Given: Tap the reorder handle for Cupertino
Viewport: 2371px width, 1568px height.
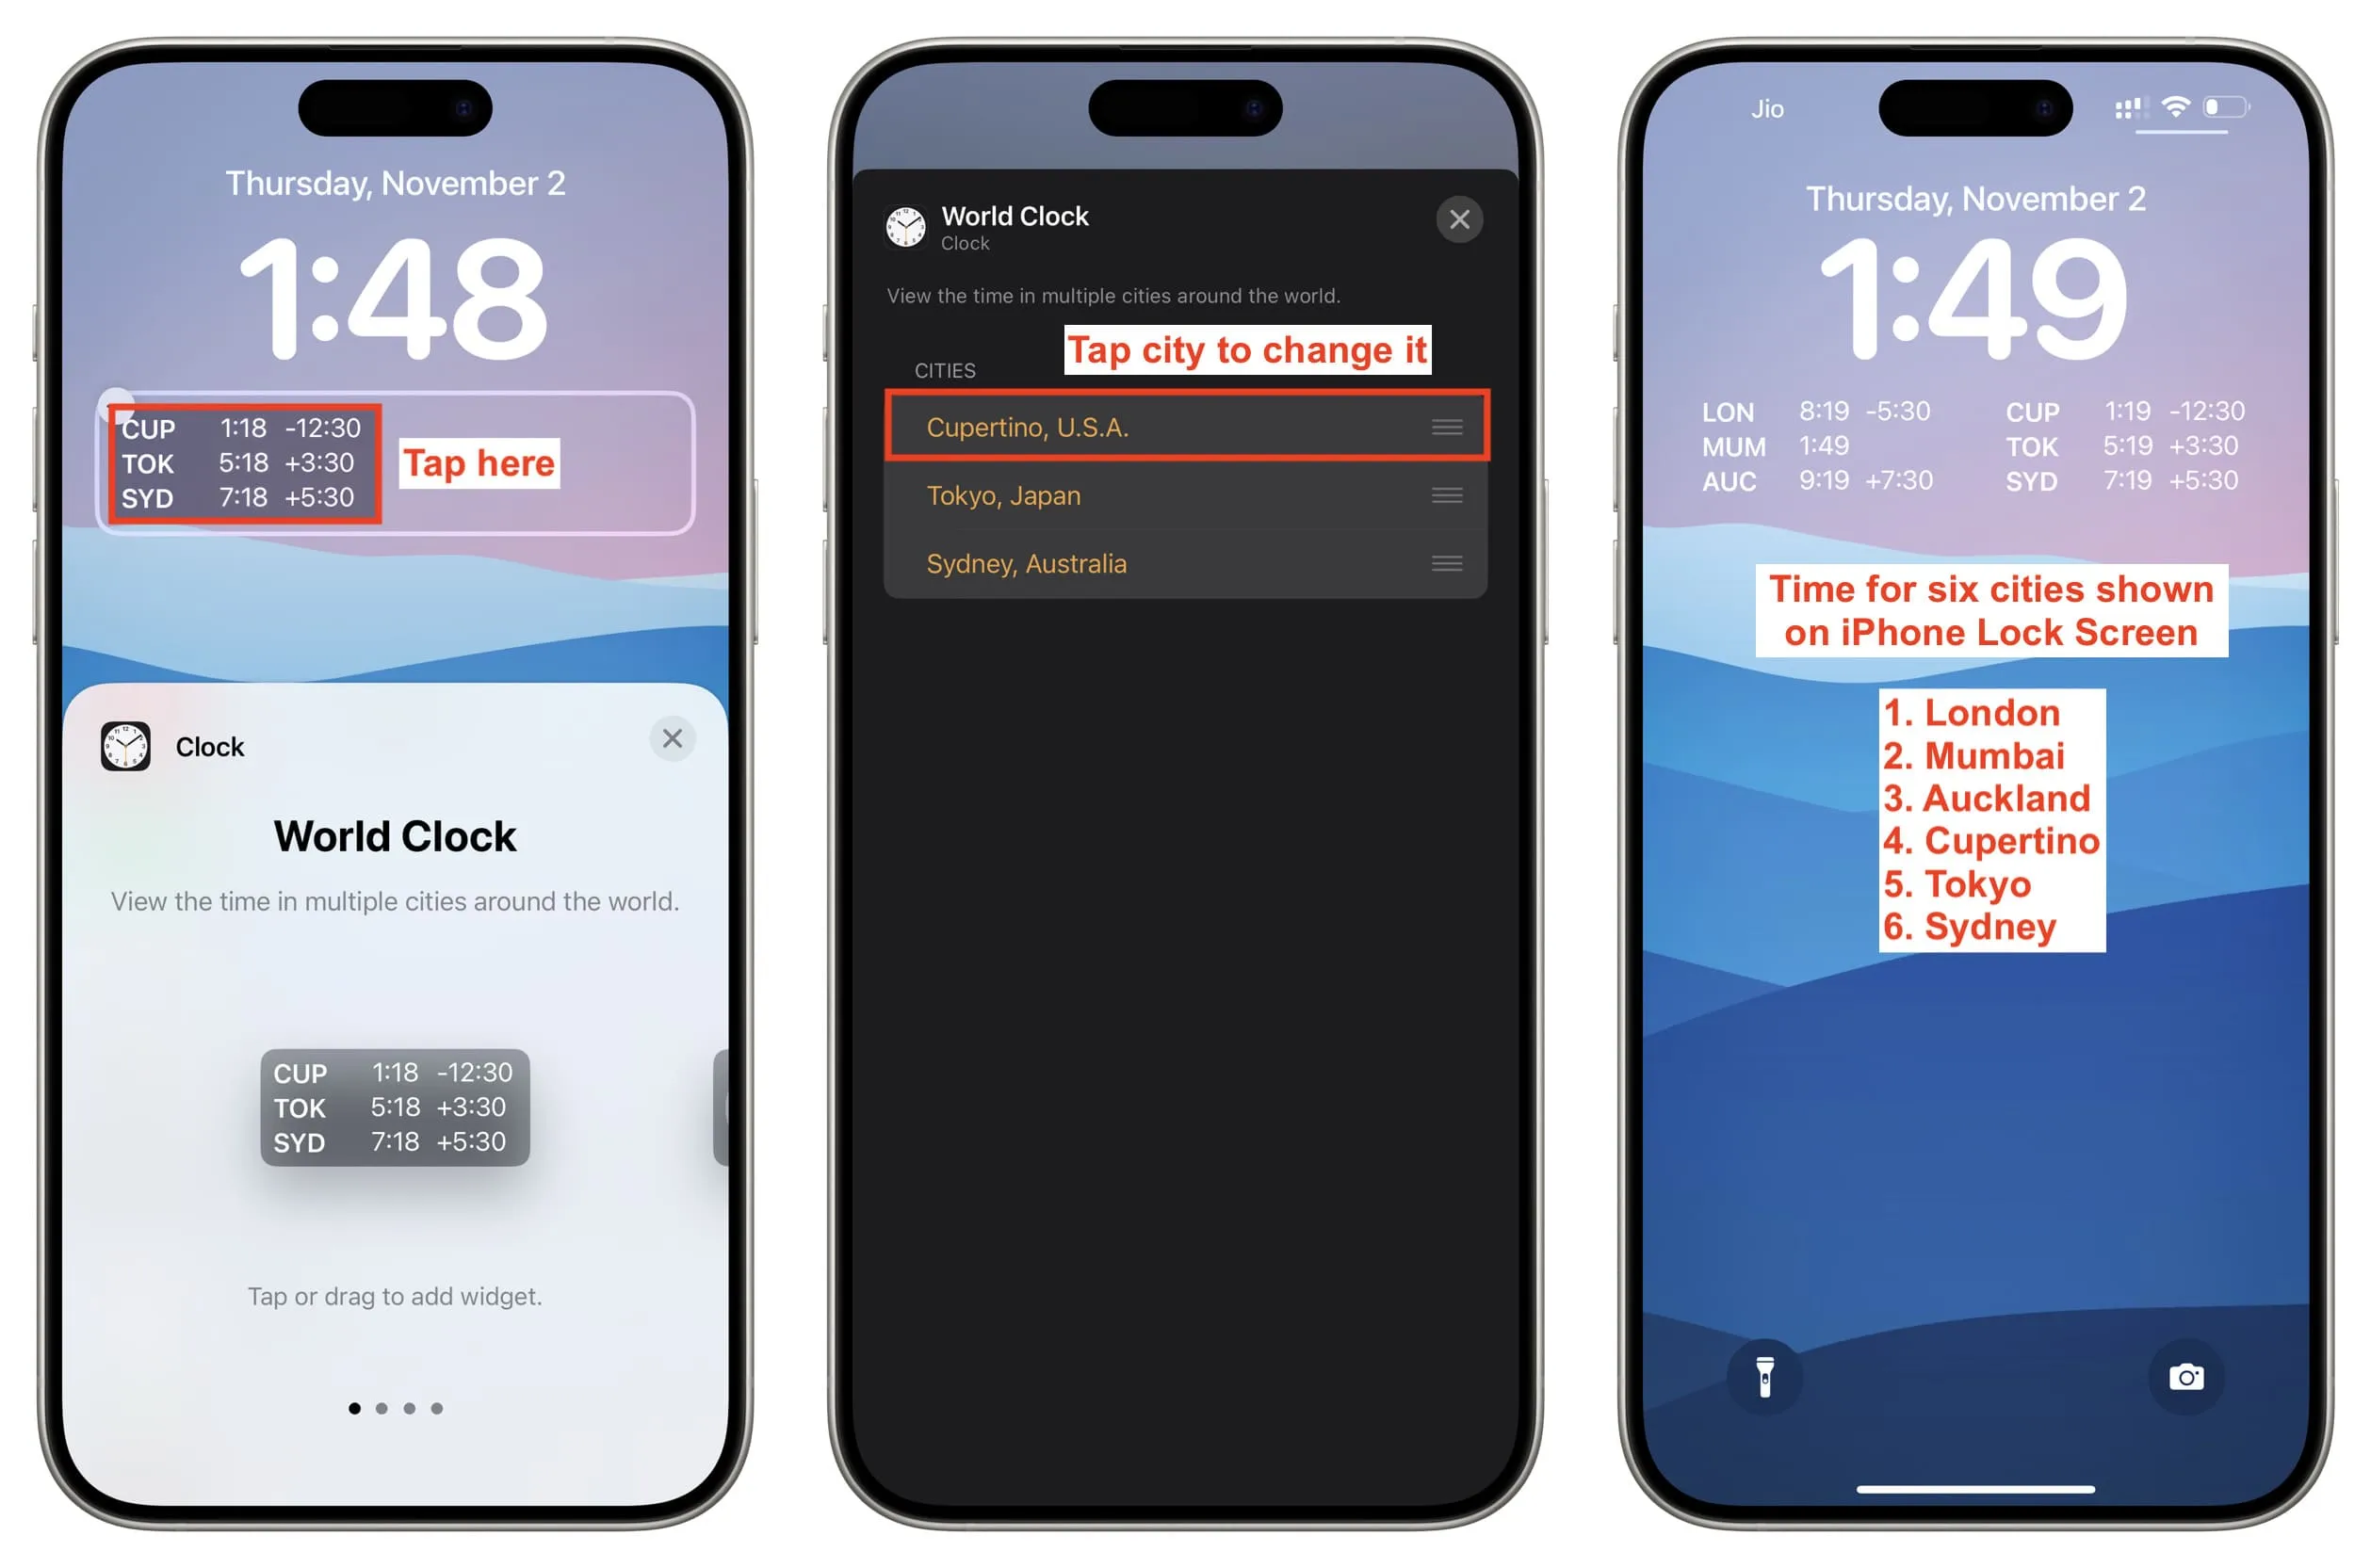Looking at the screenshot, I should point(1453,427).
